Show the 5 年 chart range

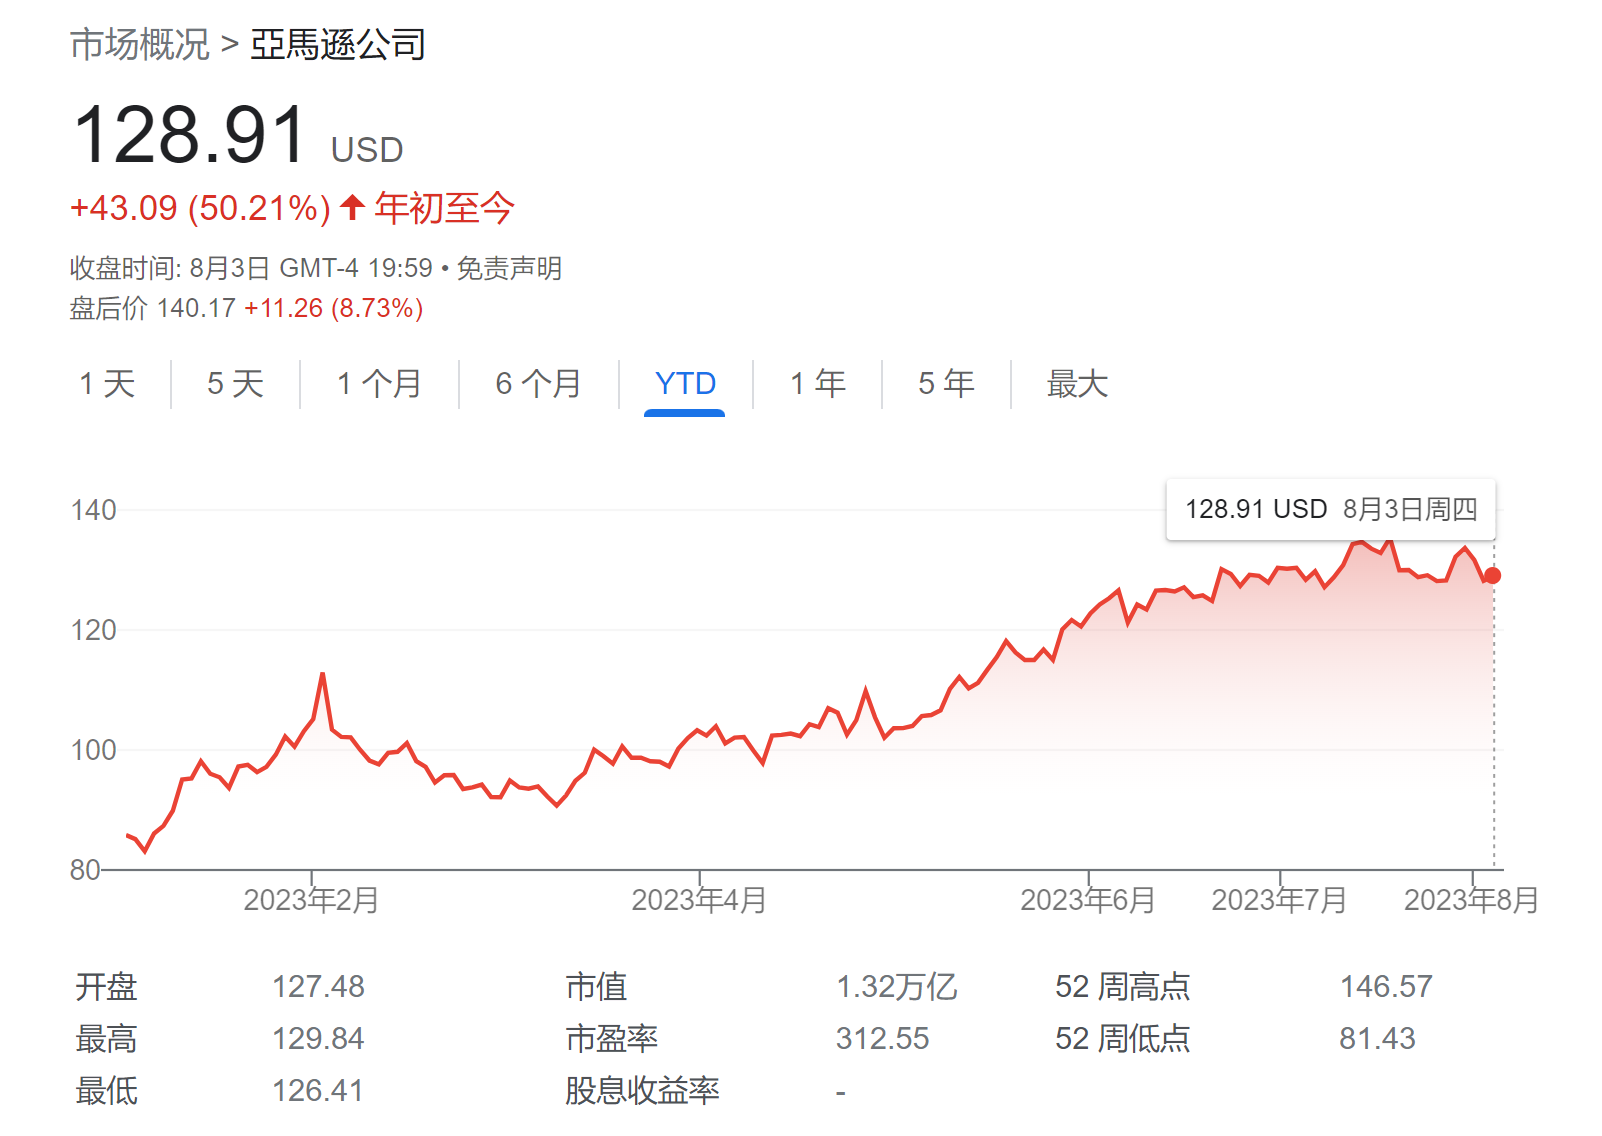(x=946, y=384)
